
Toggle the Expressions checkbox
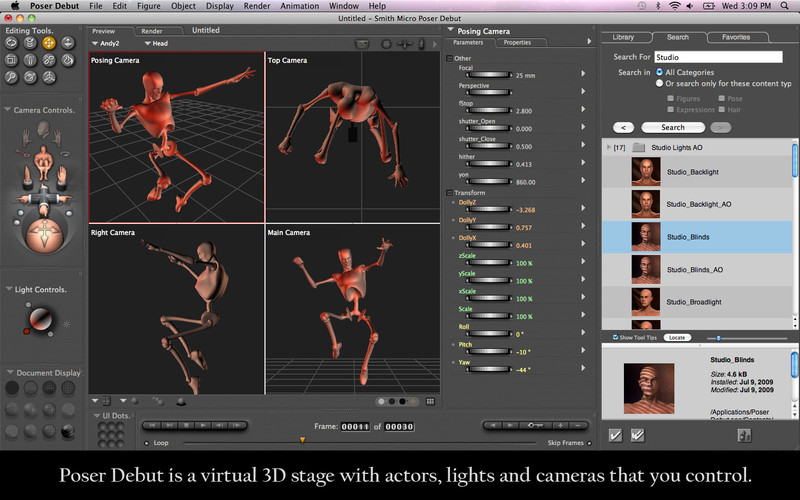point(670,109)
